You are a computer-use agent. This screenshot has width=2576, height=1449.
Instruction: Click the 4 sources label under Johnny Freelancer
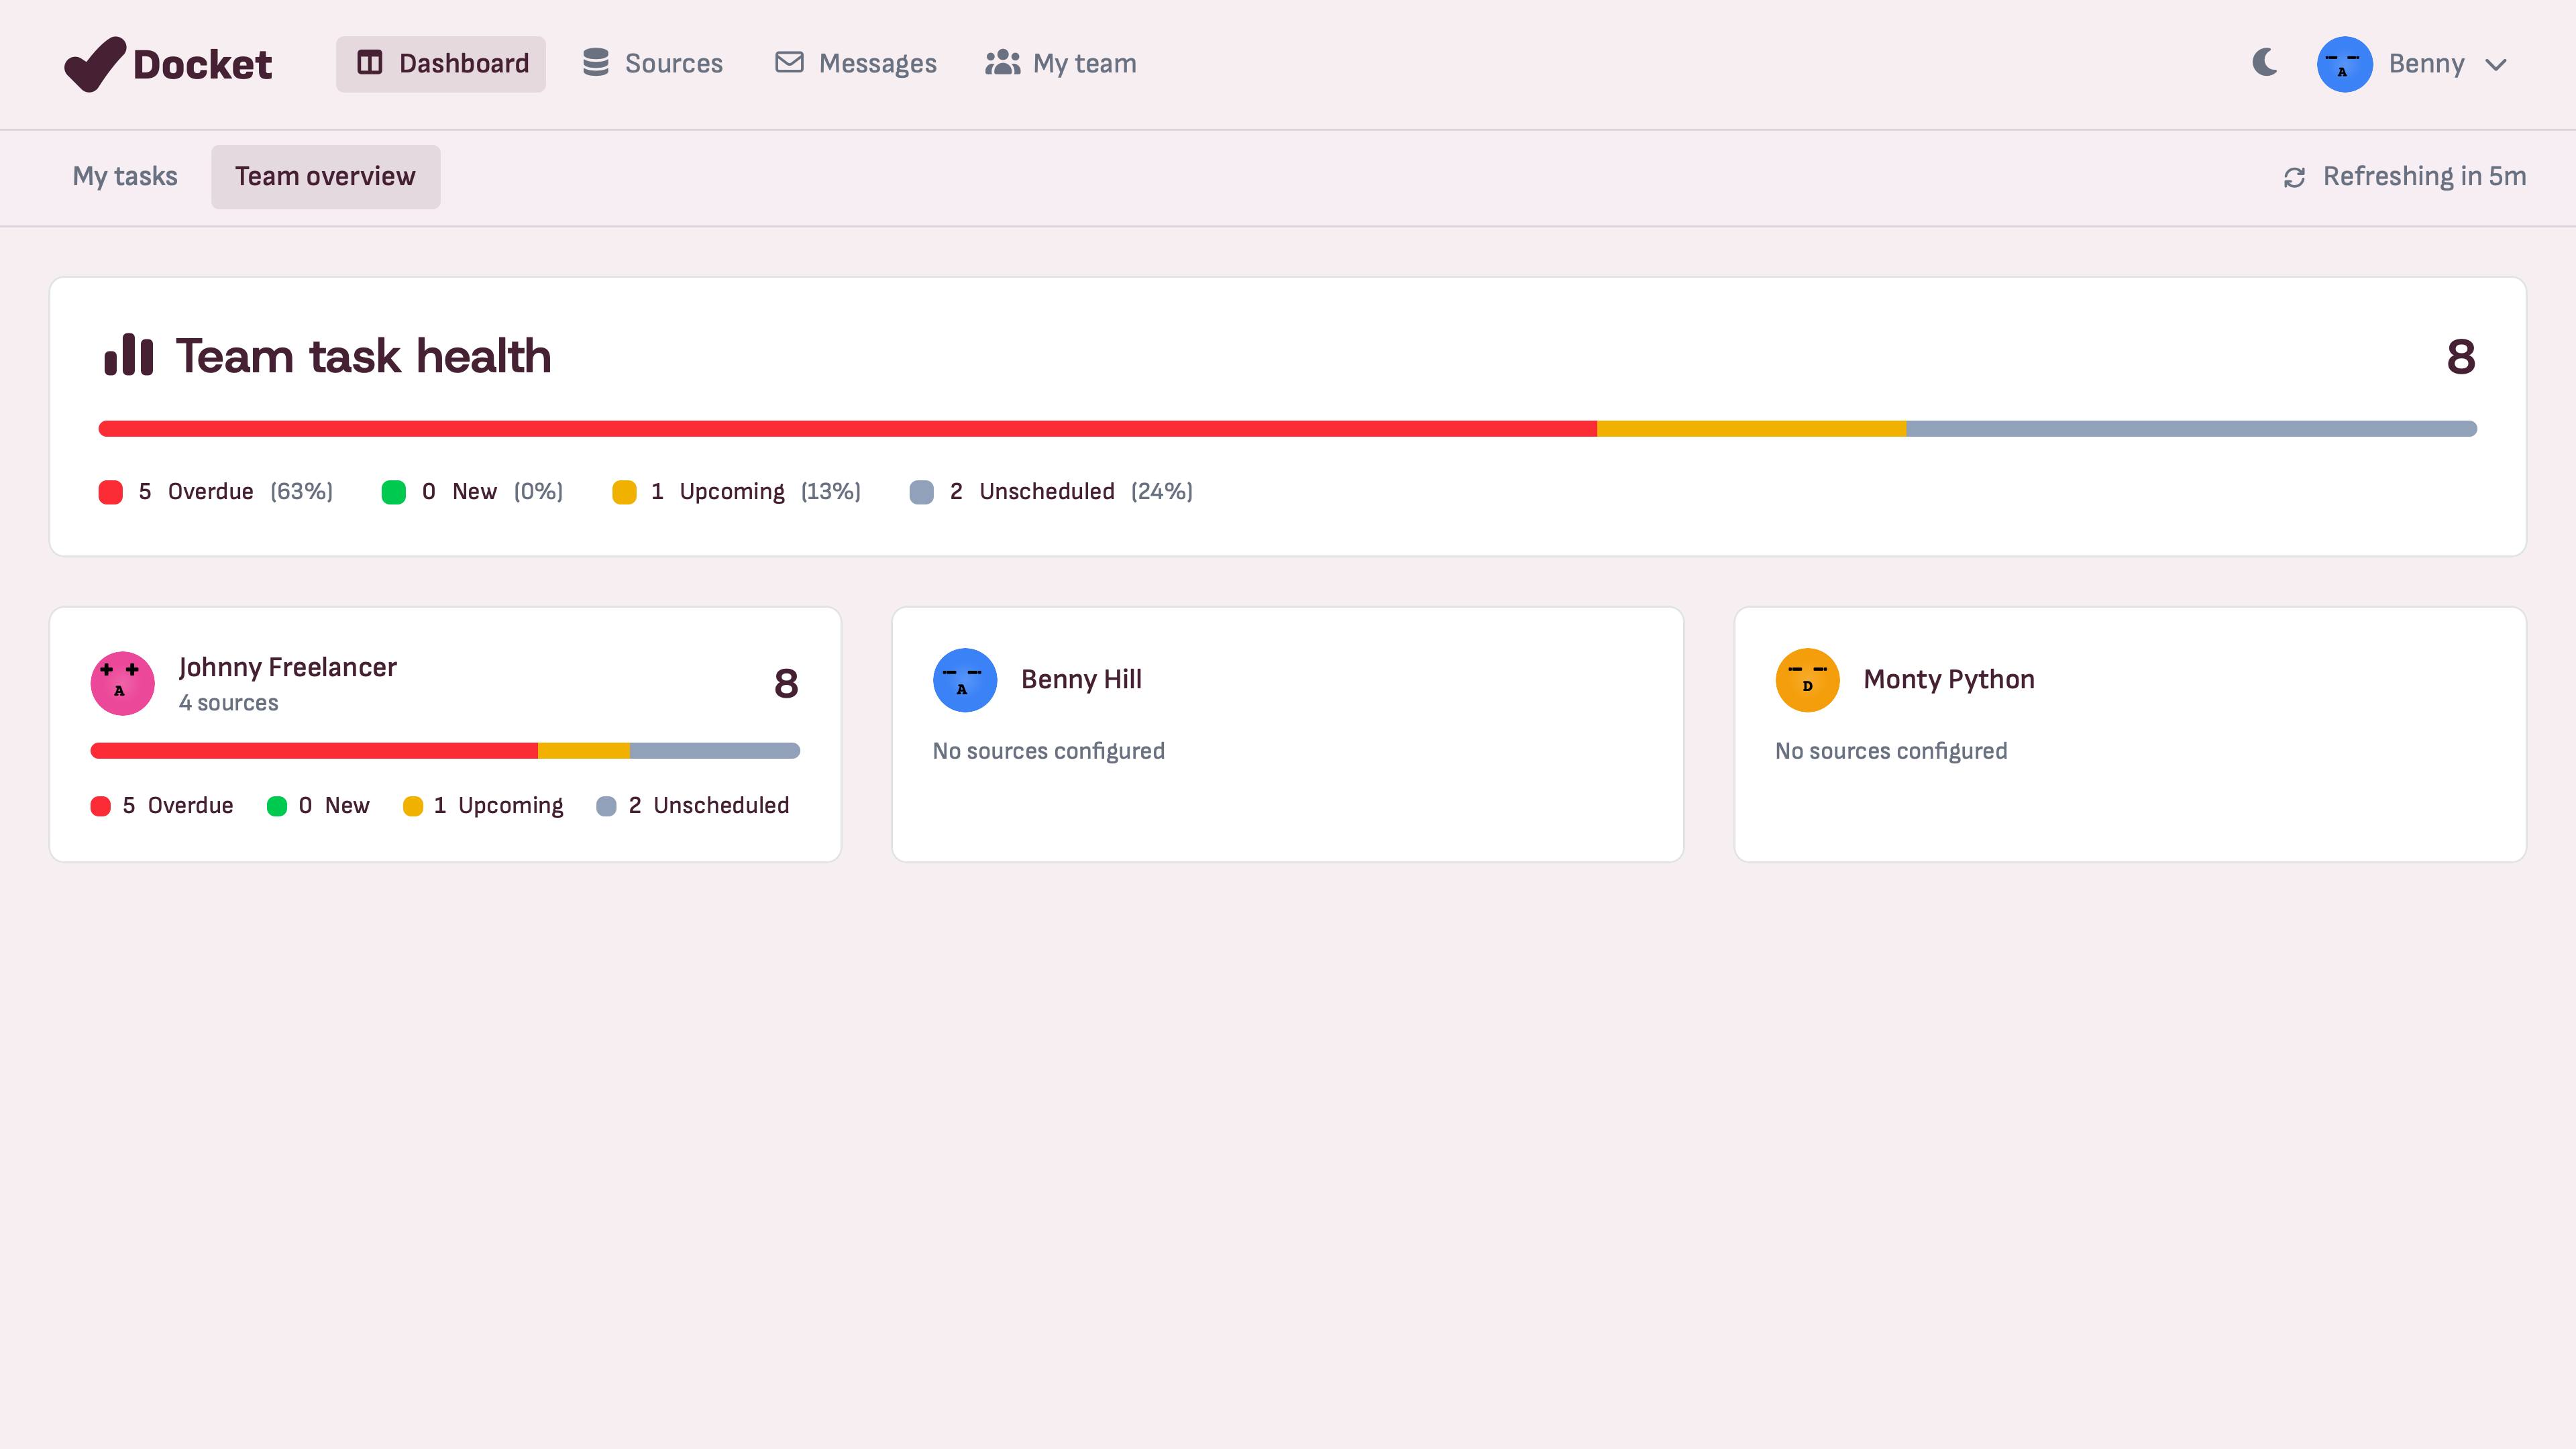(229, 703)
